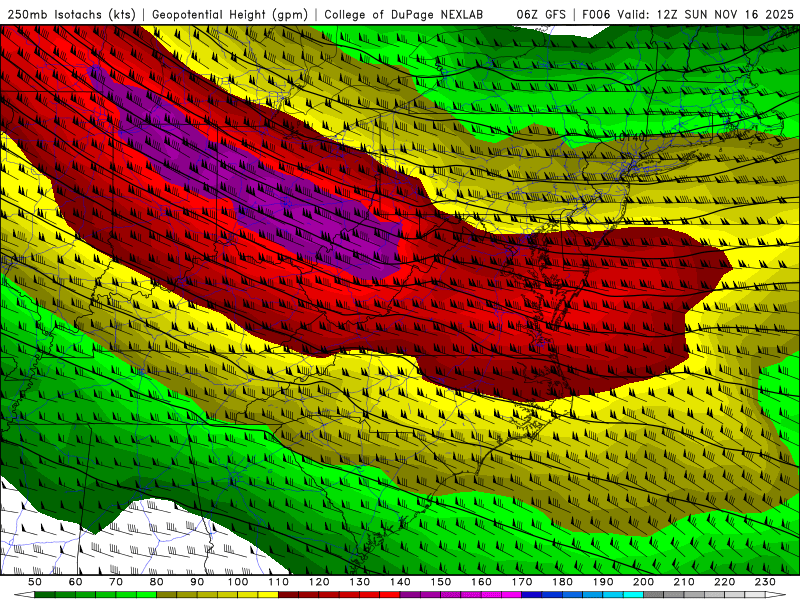This screenshot has height=600, width=800.
Task: Pick the bright red swatch ending at 140
Action: pyautogui.click(x=390, y=594)
